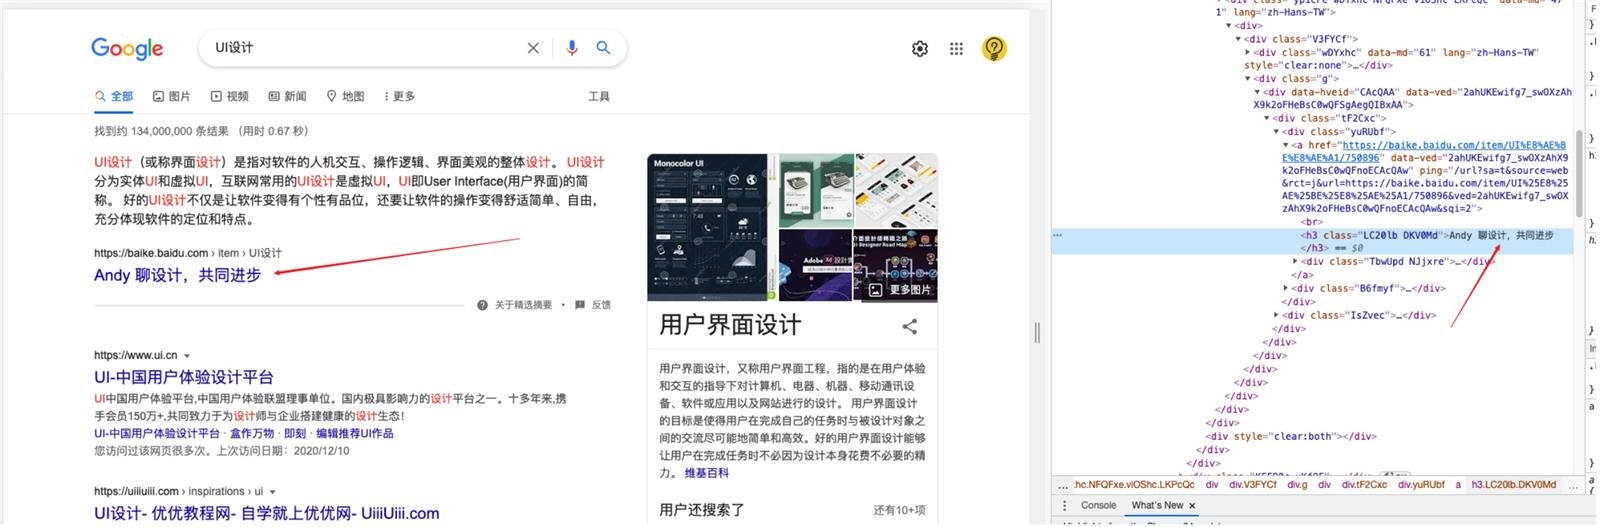
Task: Select breadcrumb h3.LC20lb.DKV0Md
Action: pos(1514,485)
